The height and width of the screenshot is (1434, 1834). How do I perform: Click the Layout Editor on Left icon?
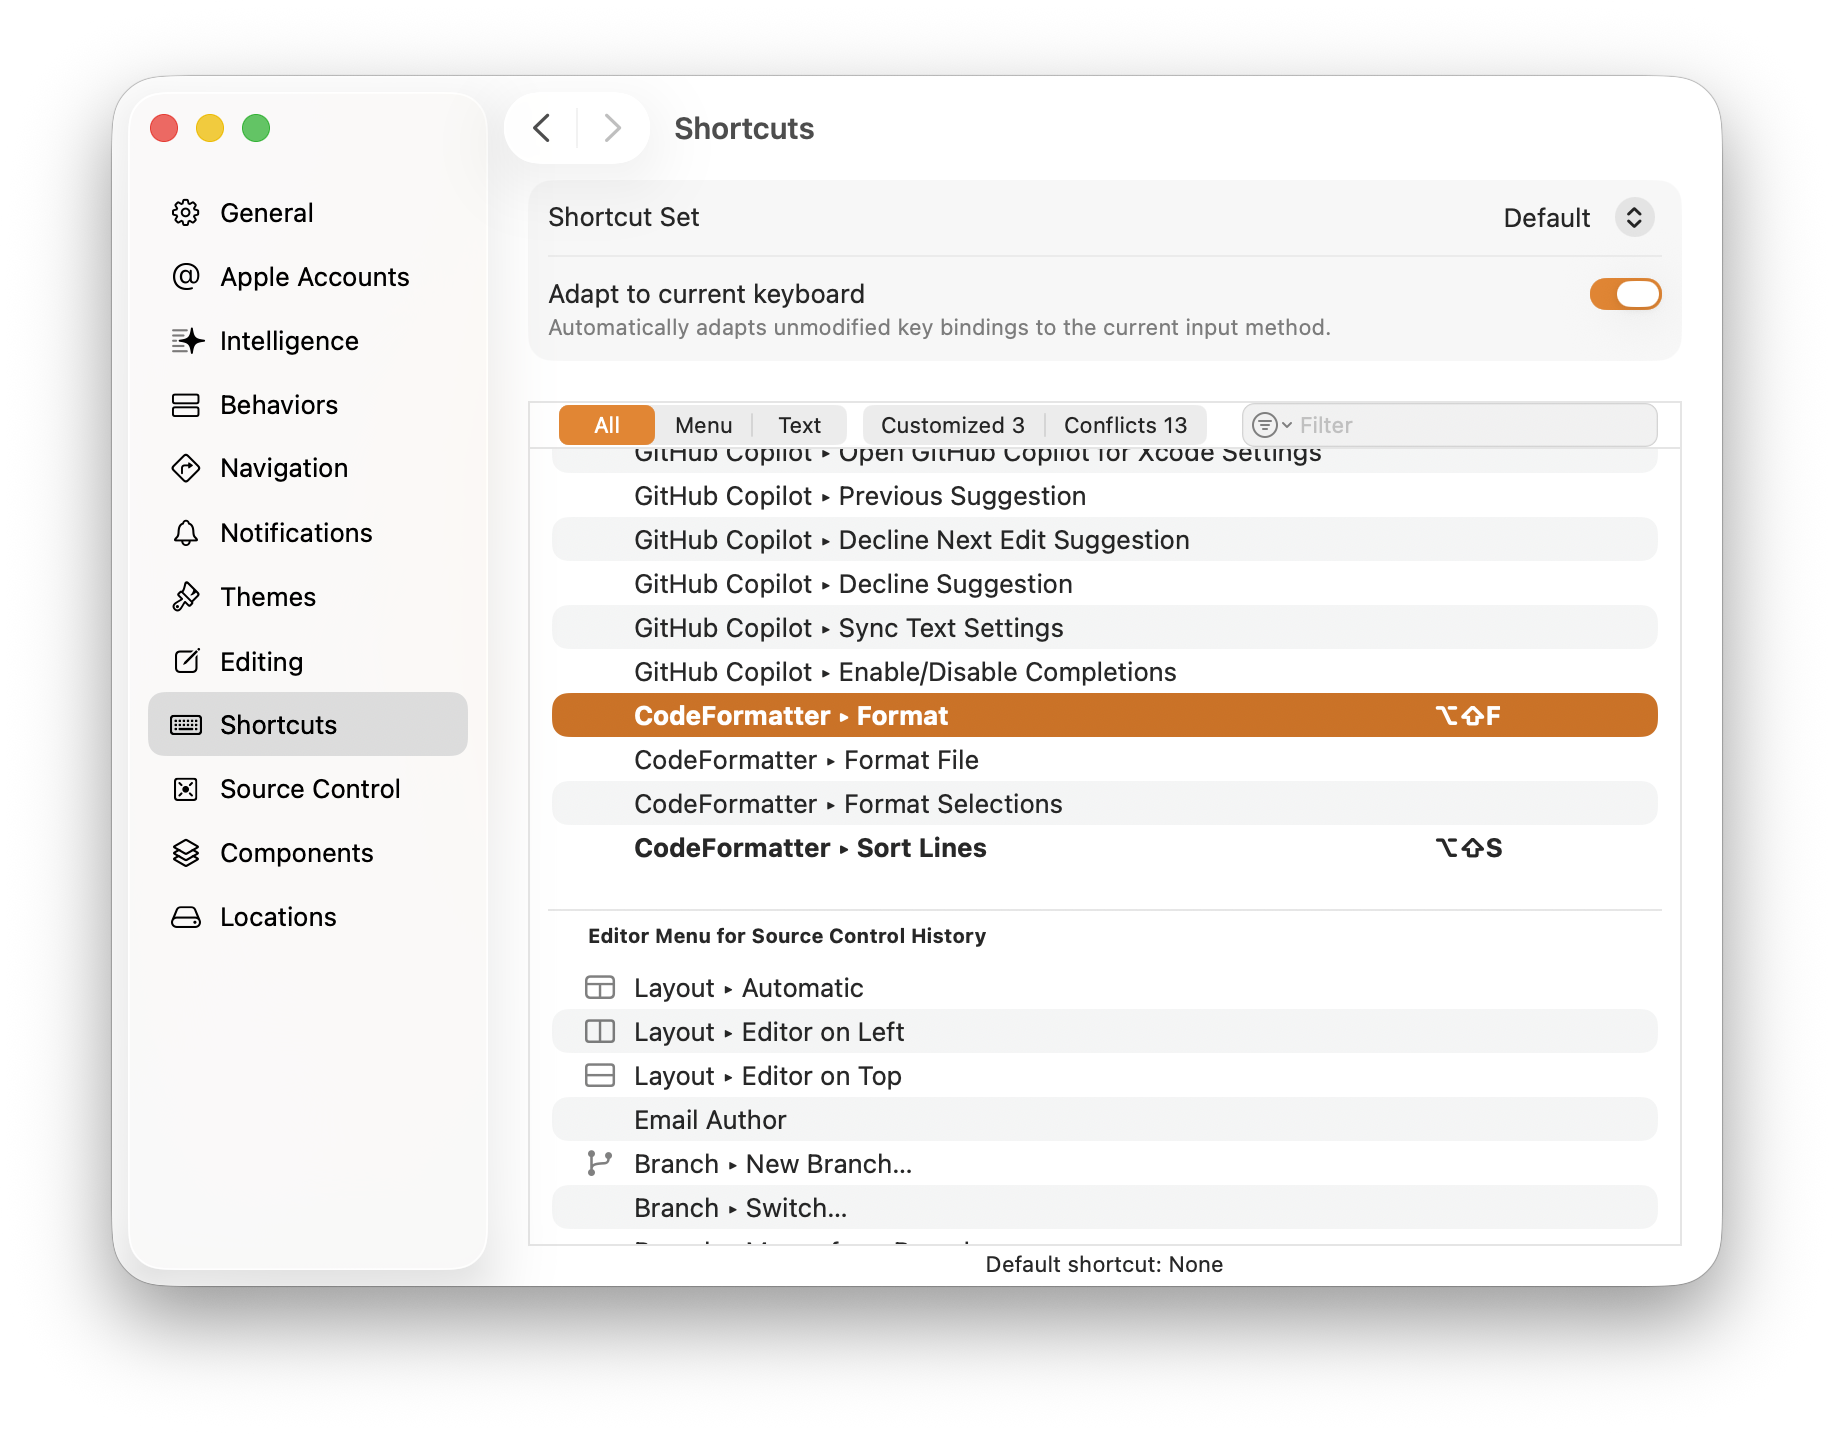click(601, 1031)
